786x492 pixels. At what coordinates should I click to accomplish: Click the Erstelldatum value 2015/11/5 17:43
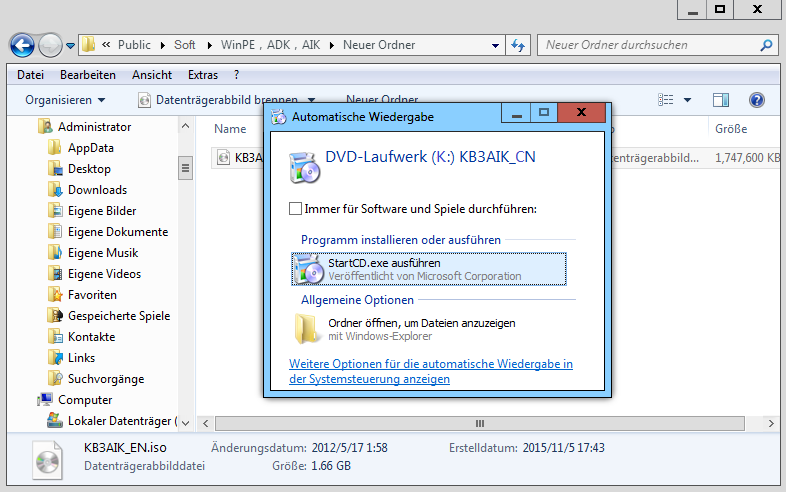(563, 447)
